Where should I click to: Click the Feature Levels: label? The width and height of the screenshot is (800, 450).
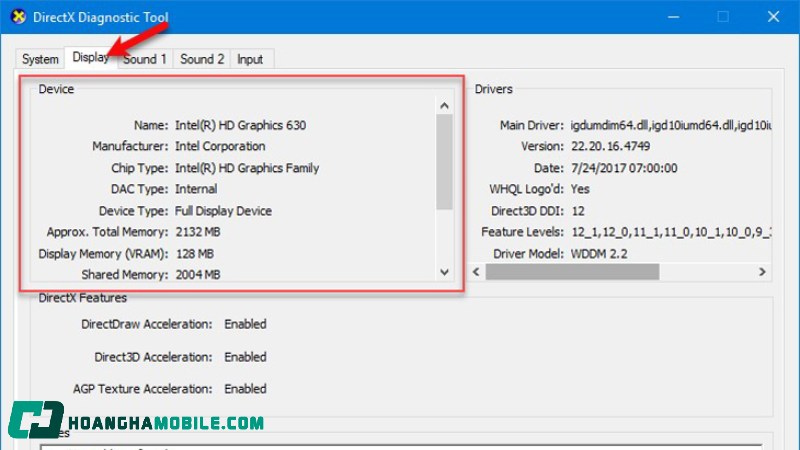(x=522, y=232)
